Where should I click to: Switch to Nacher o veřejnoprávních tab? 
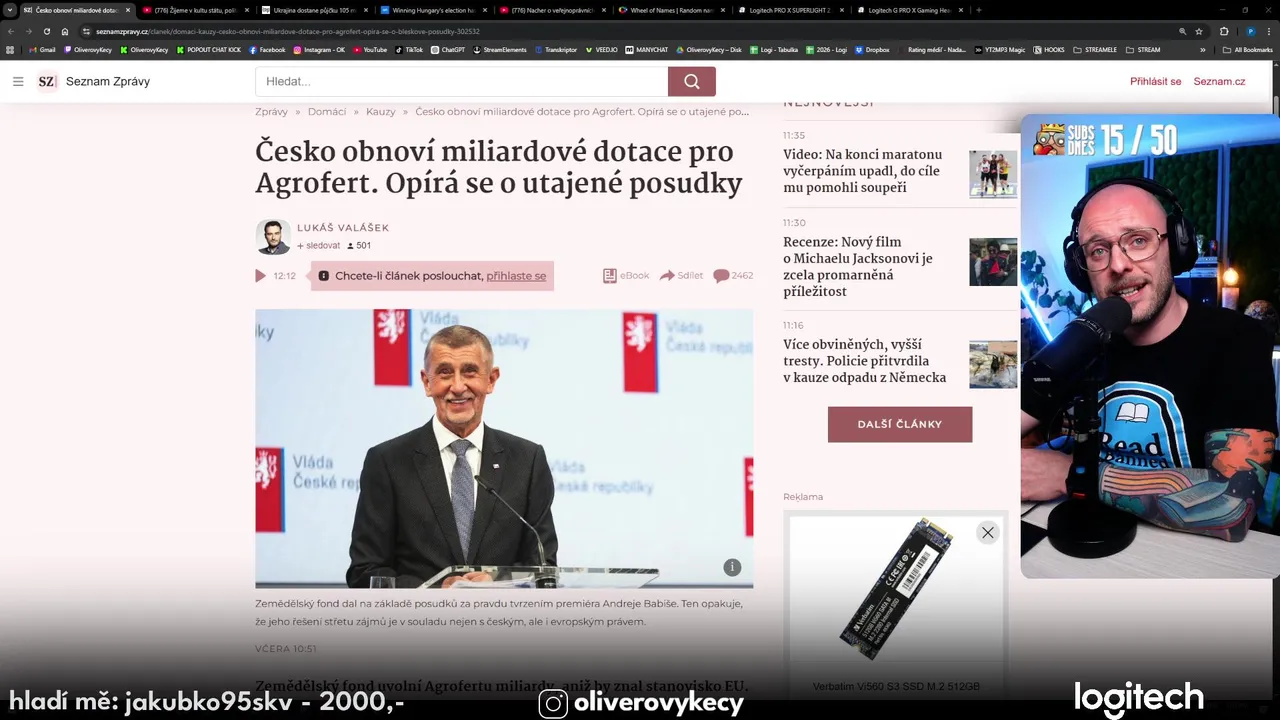click(x=552, y=10)
